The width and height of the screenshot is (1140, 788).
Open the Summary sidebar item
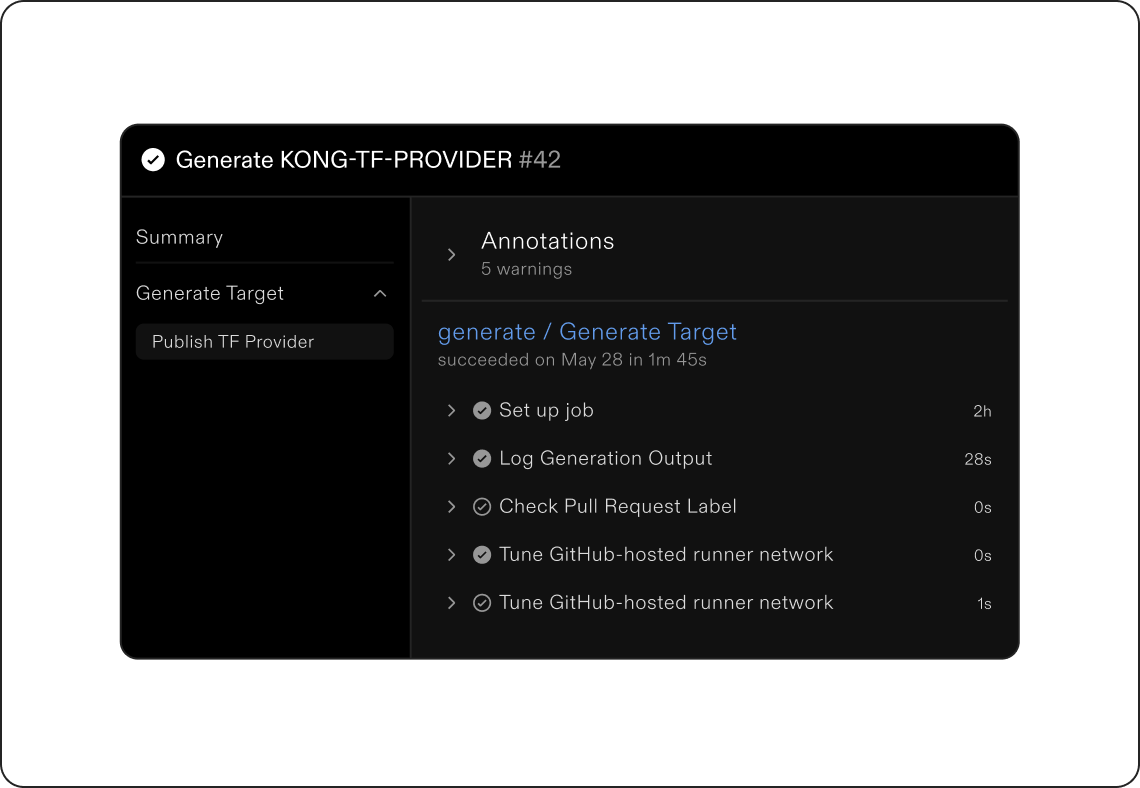tap(179, 237)
